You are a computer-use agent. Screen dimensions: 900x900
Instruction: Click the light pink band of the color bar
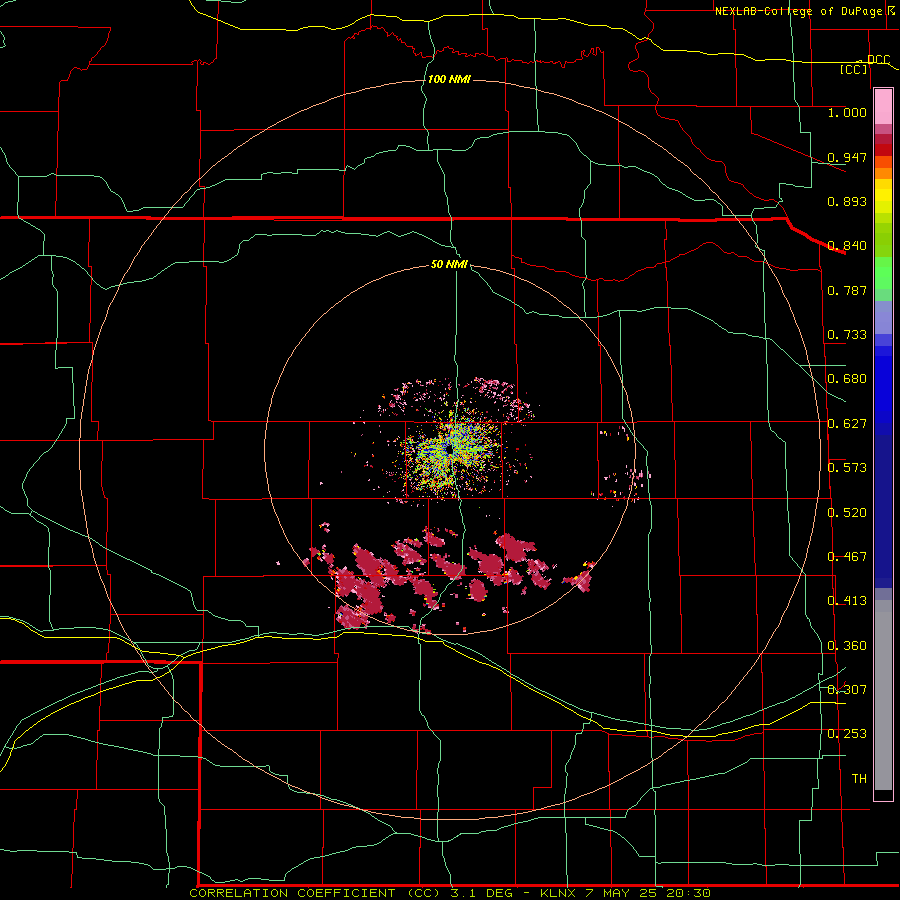[x=883, y=106]
